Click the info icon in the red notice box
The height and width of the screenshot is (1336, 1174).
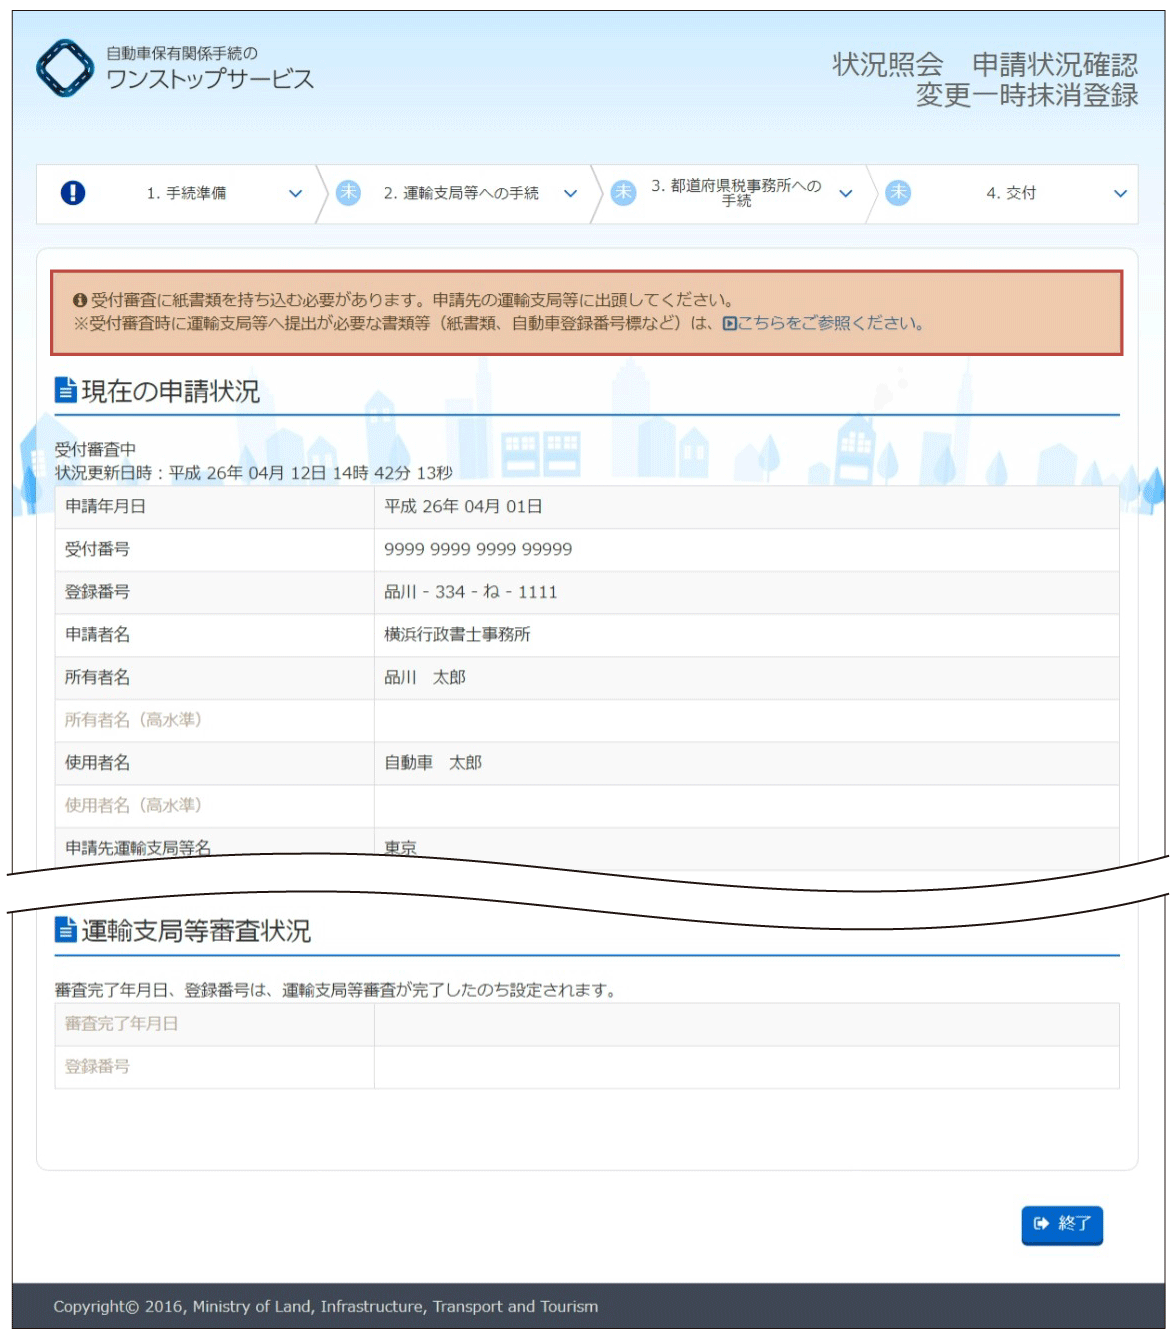80,300
